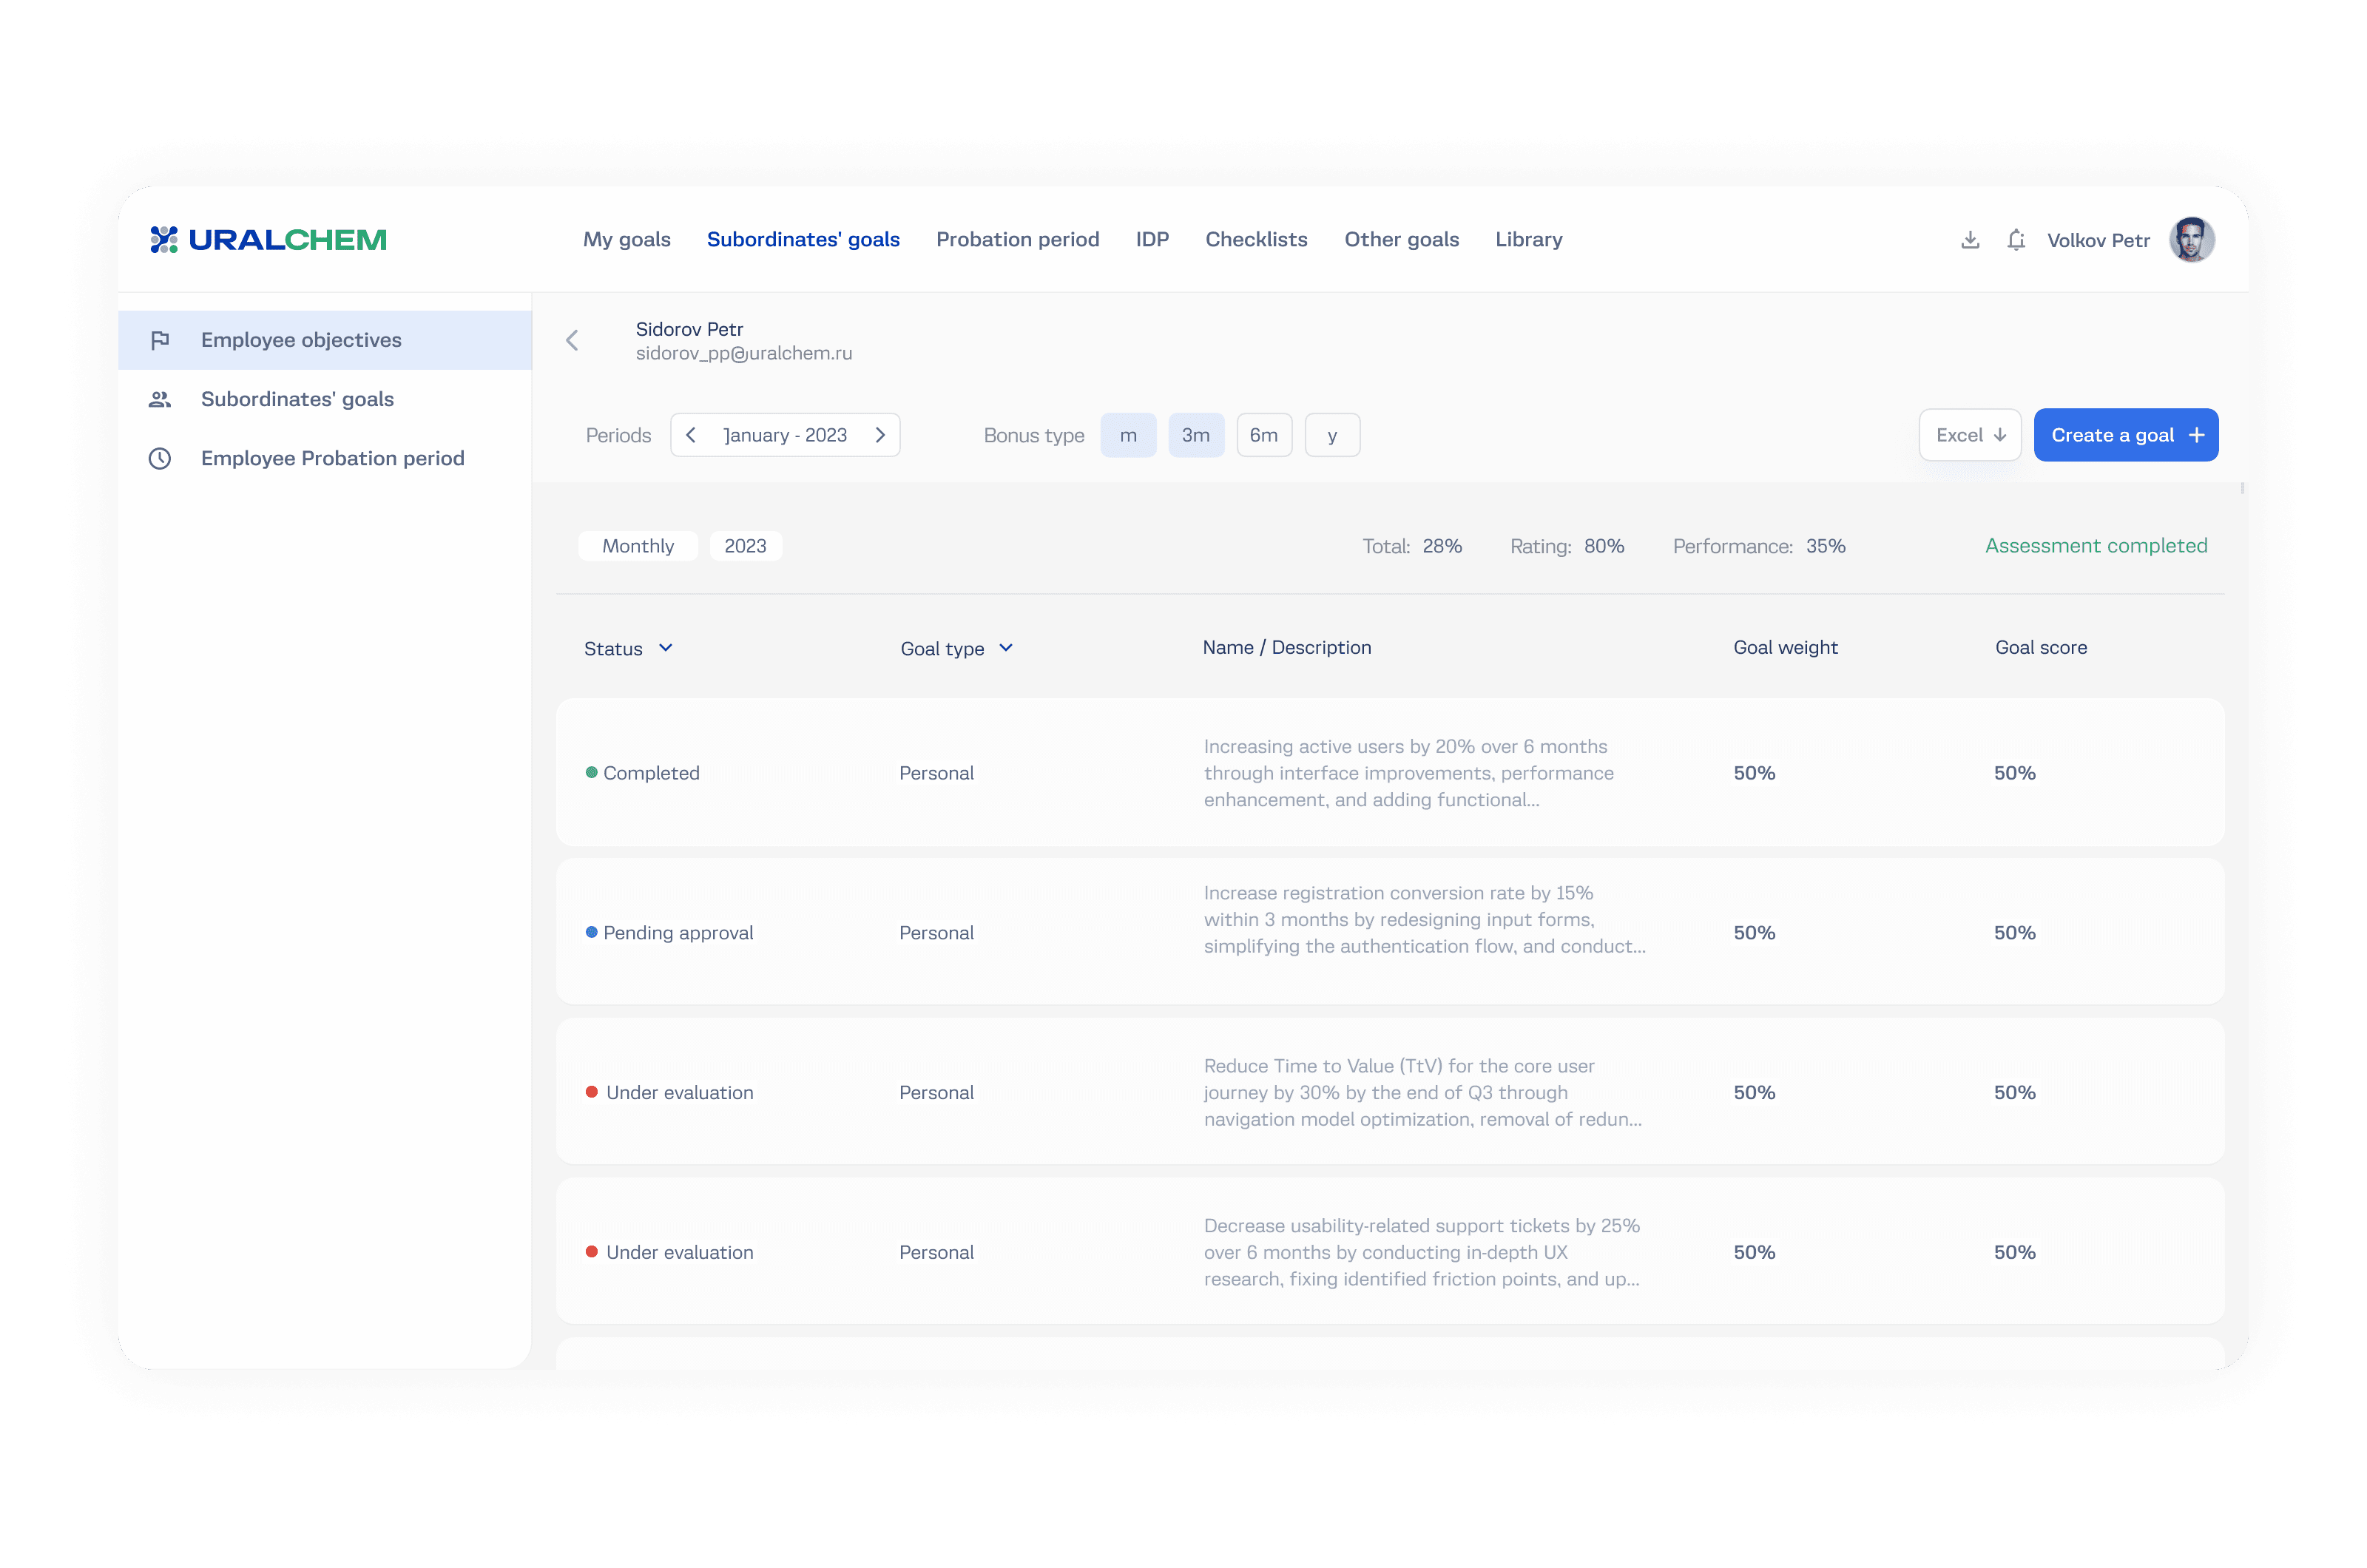Select the yearly 'y' bonus type
The width and height of the screenshot is (2367, 1568).
pos(1332,435)
